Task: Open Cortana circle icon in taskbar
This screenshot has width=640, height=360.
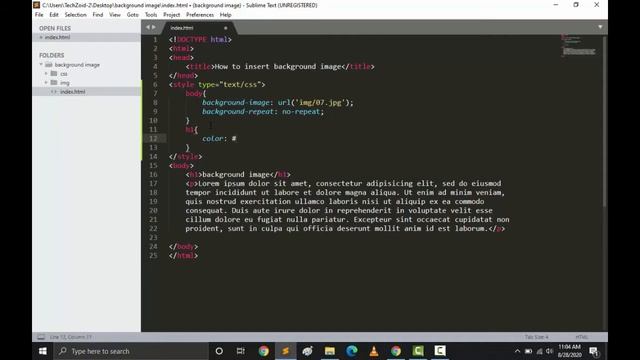Action: [x=219, y=351]
